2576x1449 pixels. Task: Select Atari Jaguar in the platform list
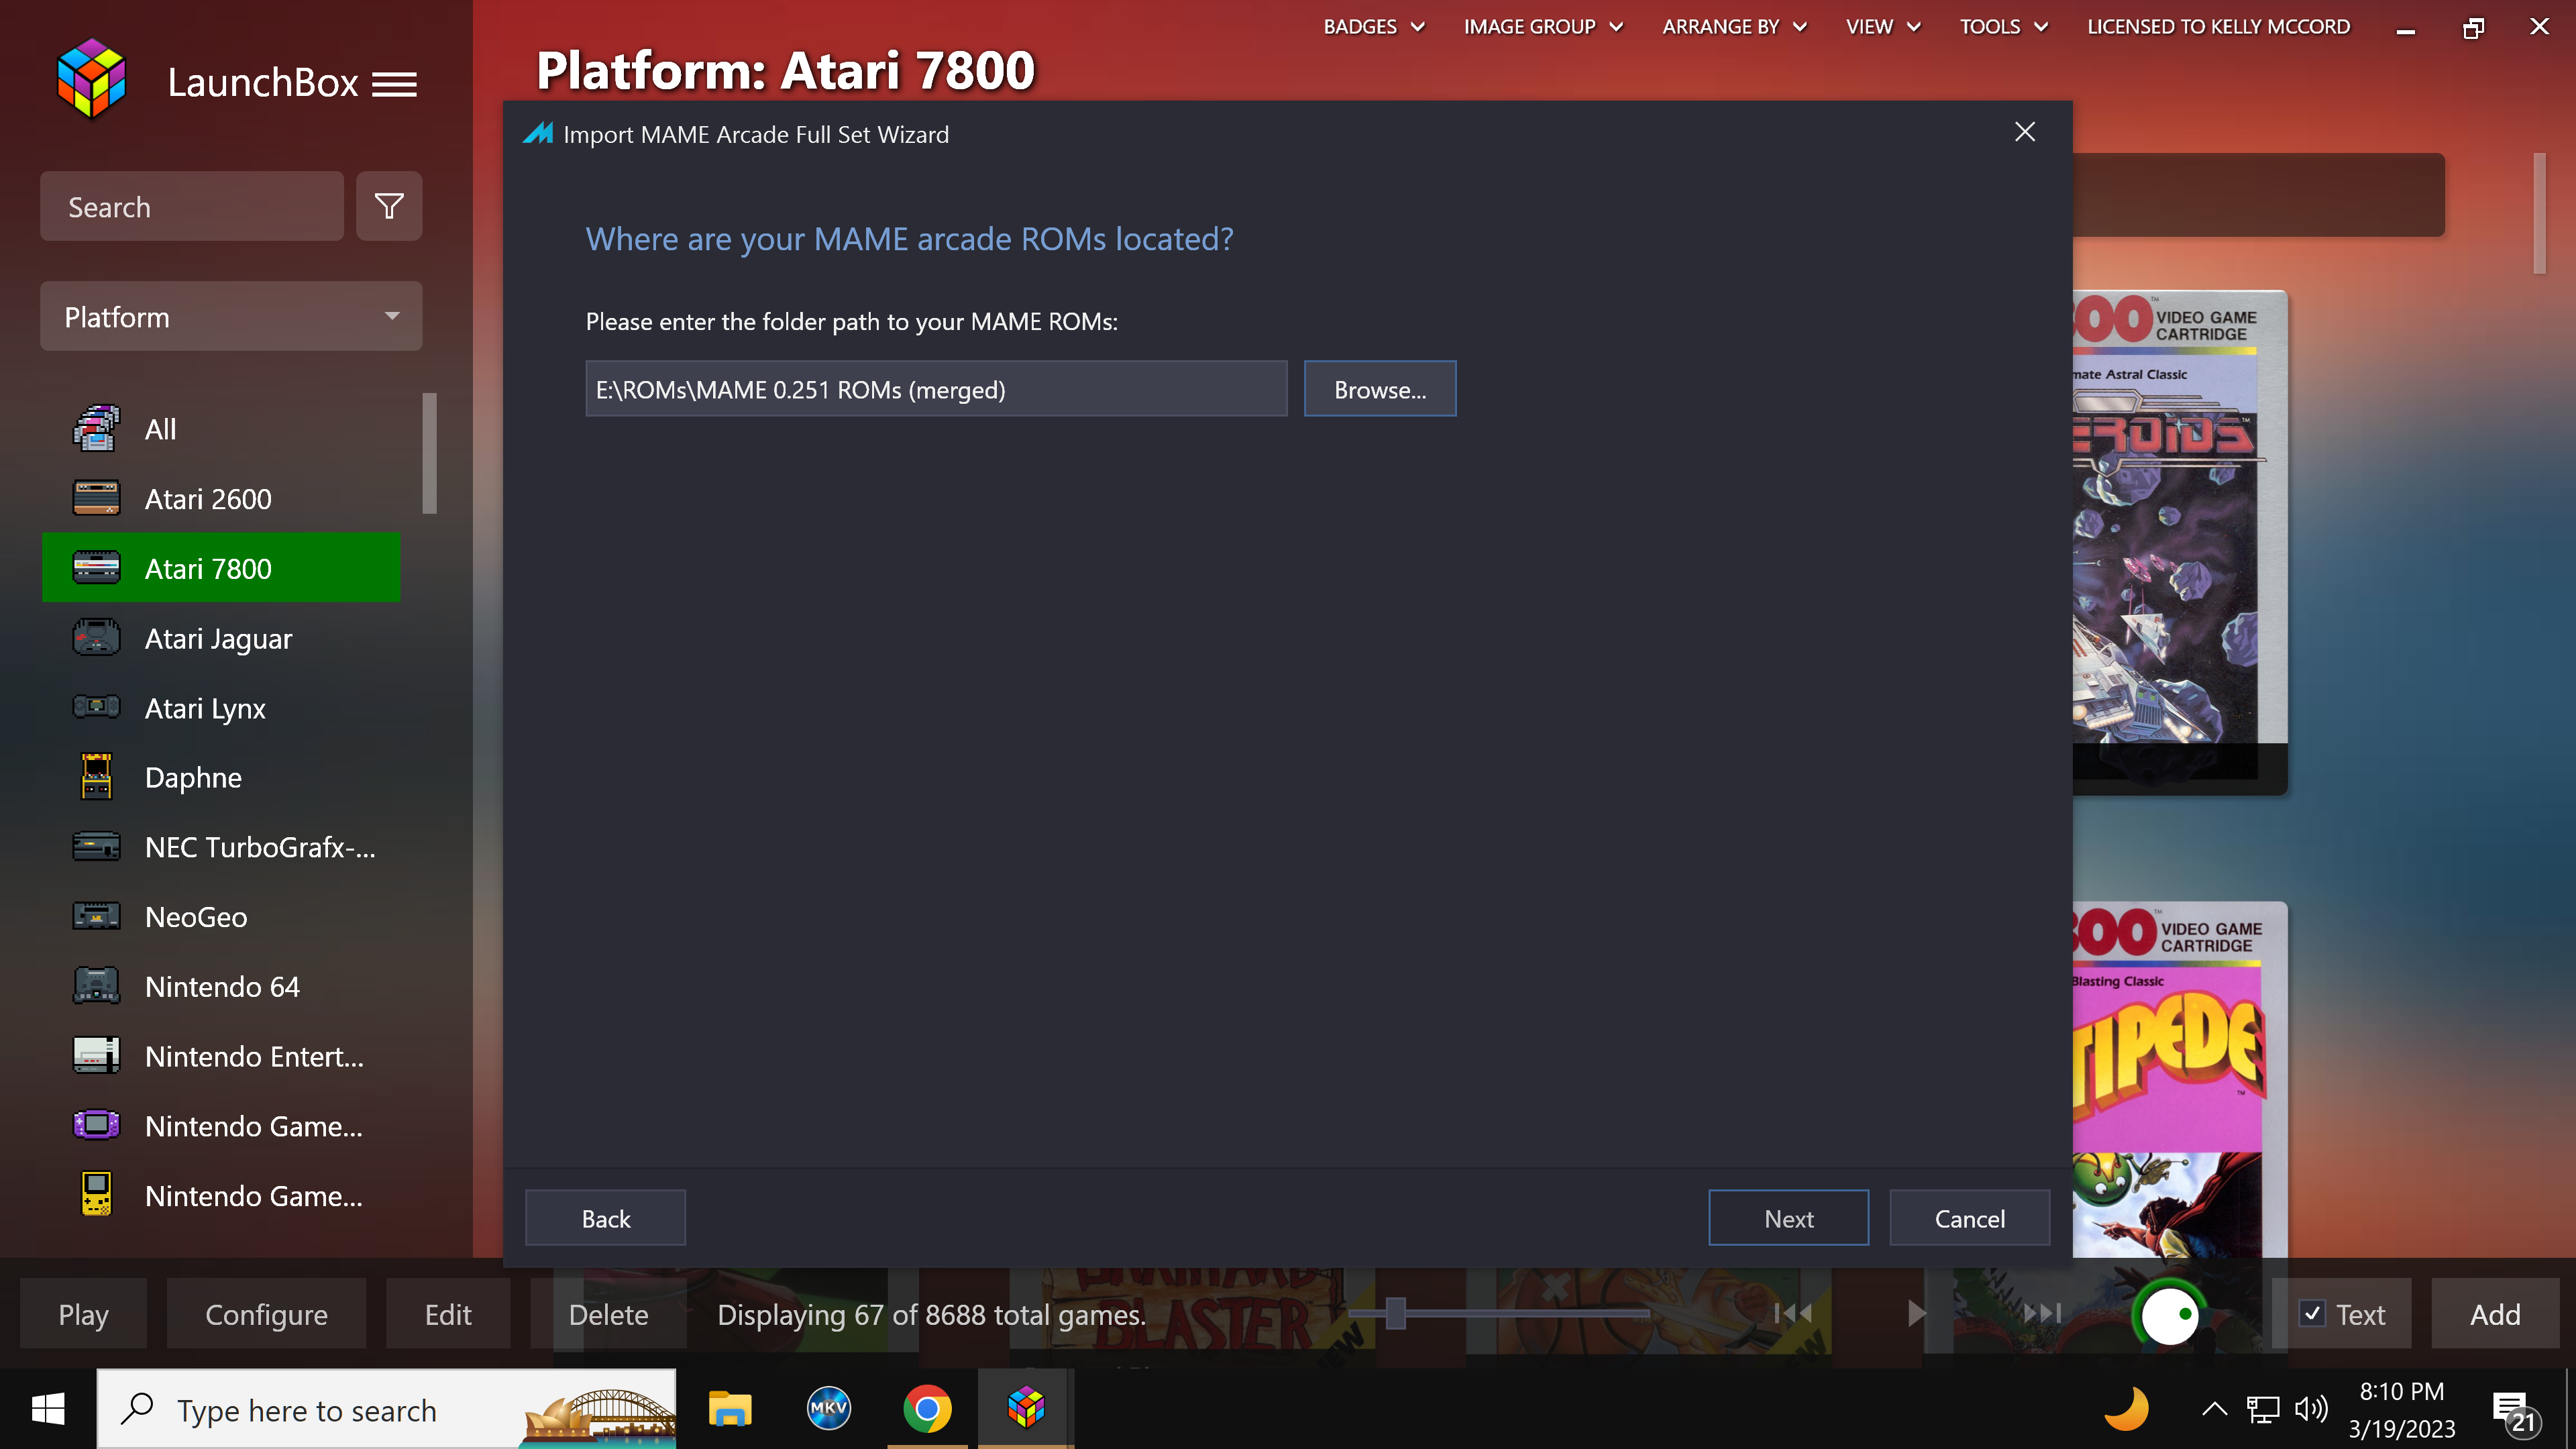tap(221, 638)
